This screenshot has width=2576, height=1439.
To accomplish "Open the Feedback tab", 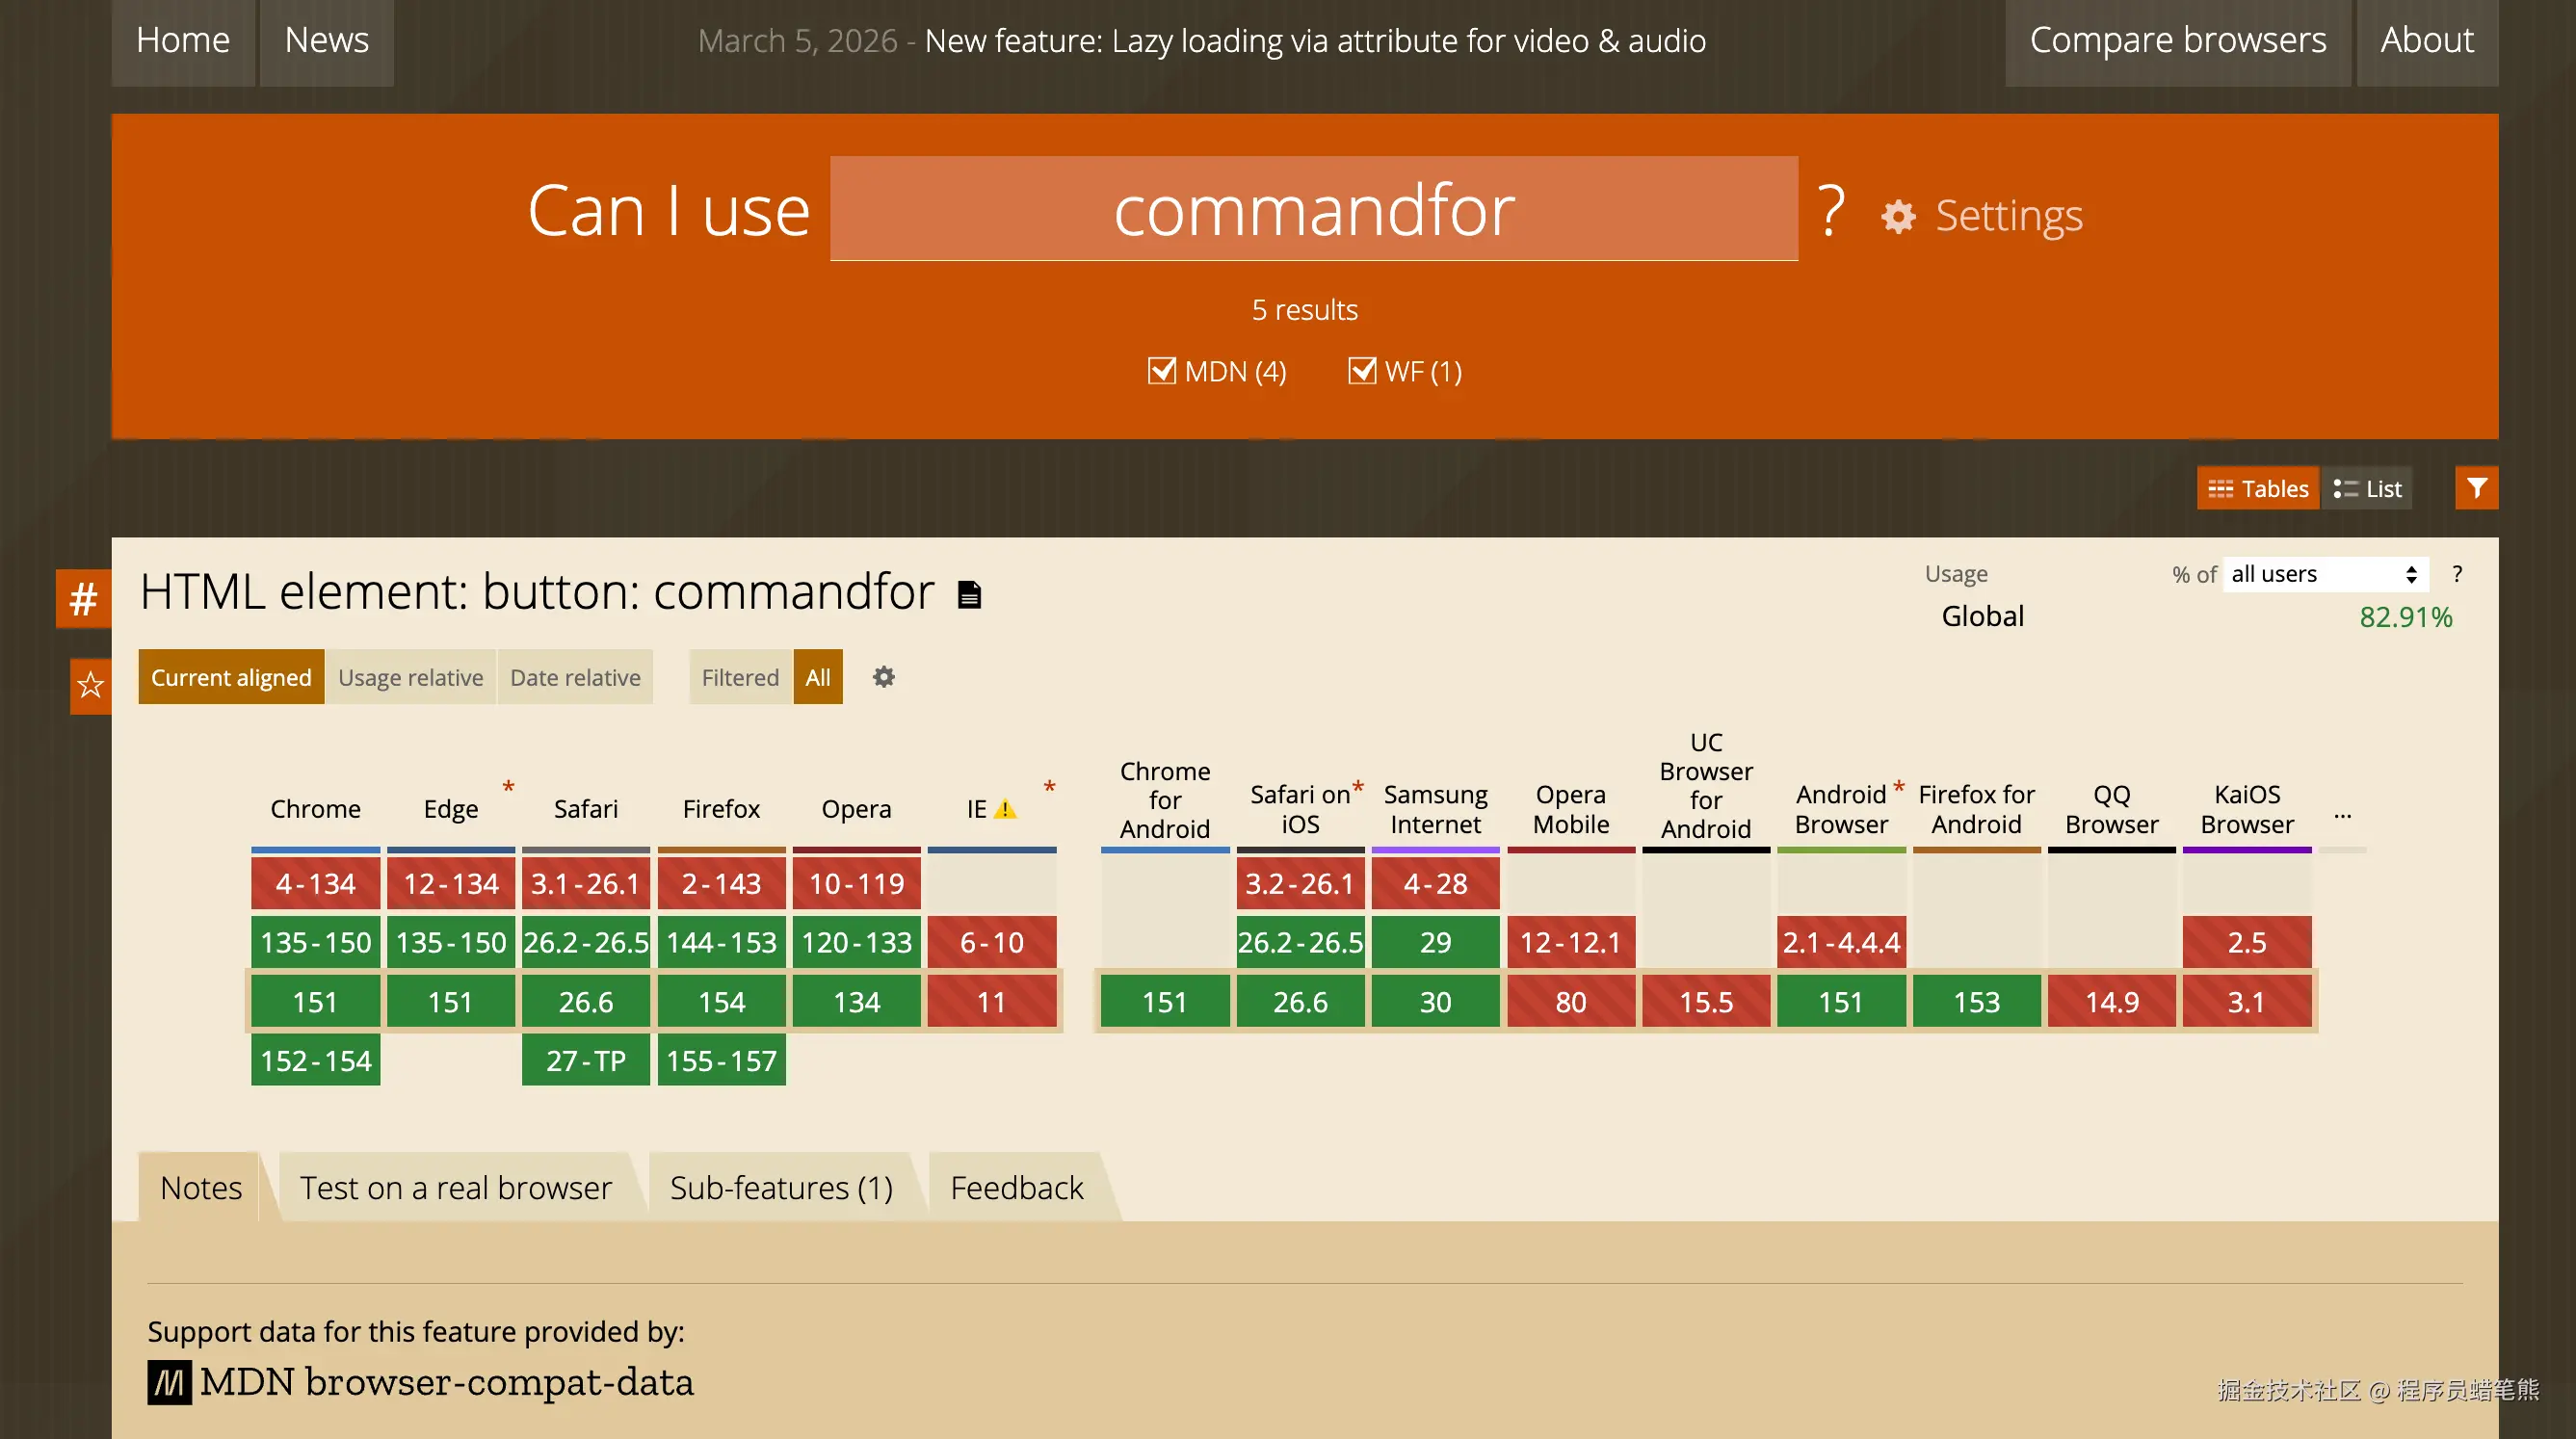I will click(x=1017, y=1187).
